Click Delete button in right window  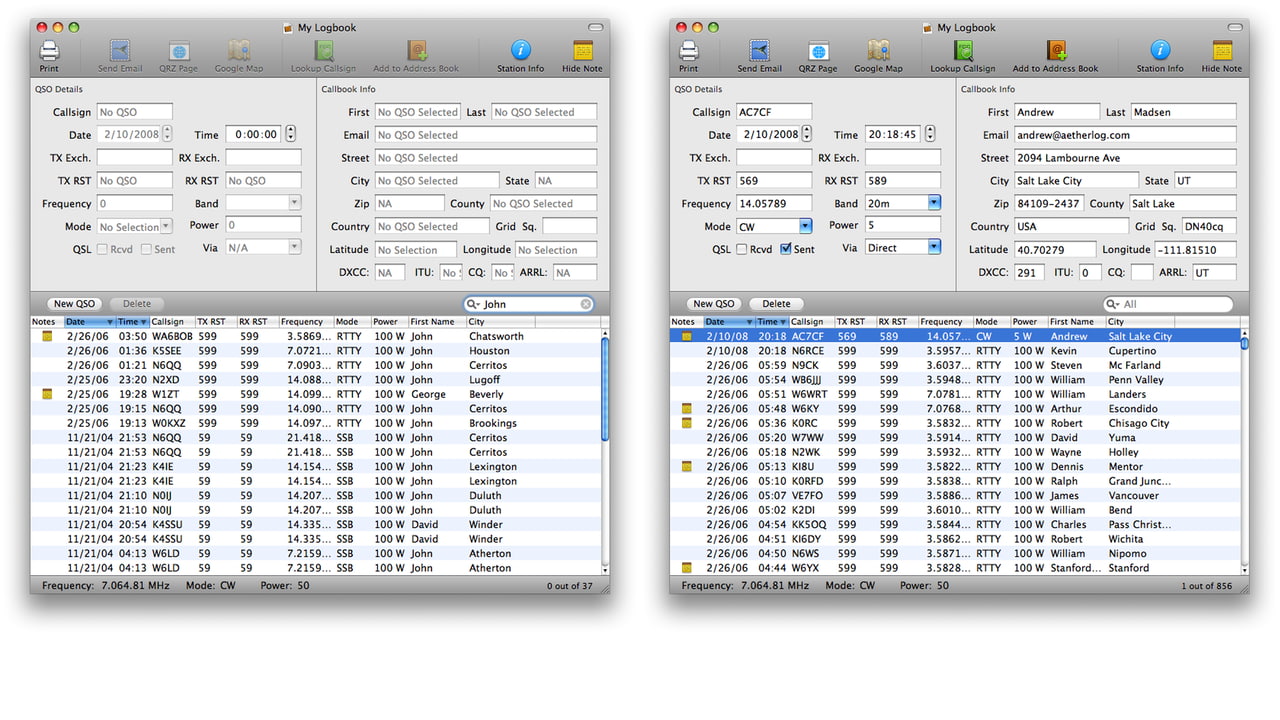(x=776, y=304)
